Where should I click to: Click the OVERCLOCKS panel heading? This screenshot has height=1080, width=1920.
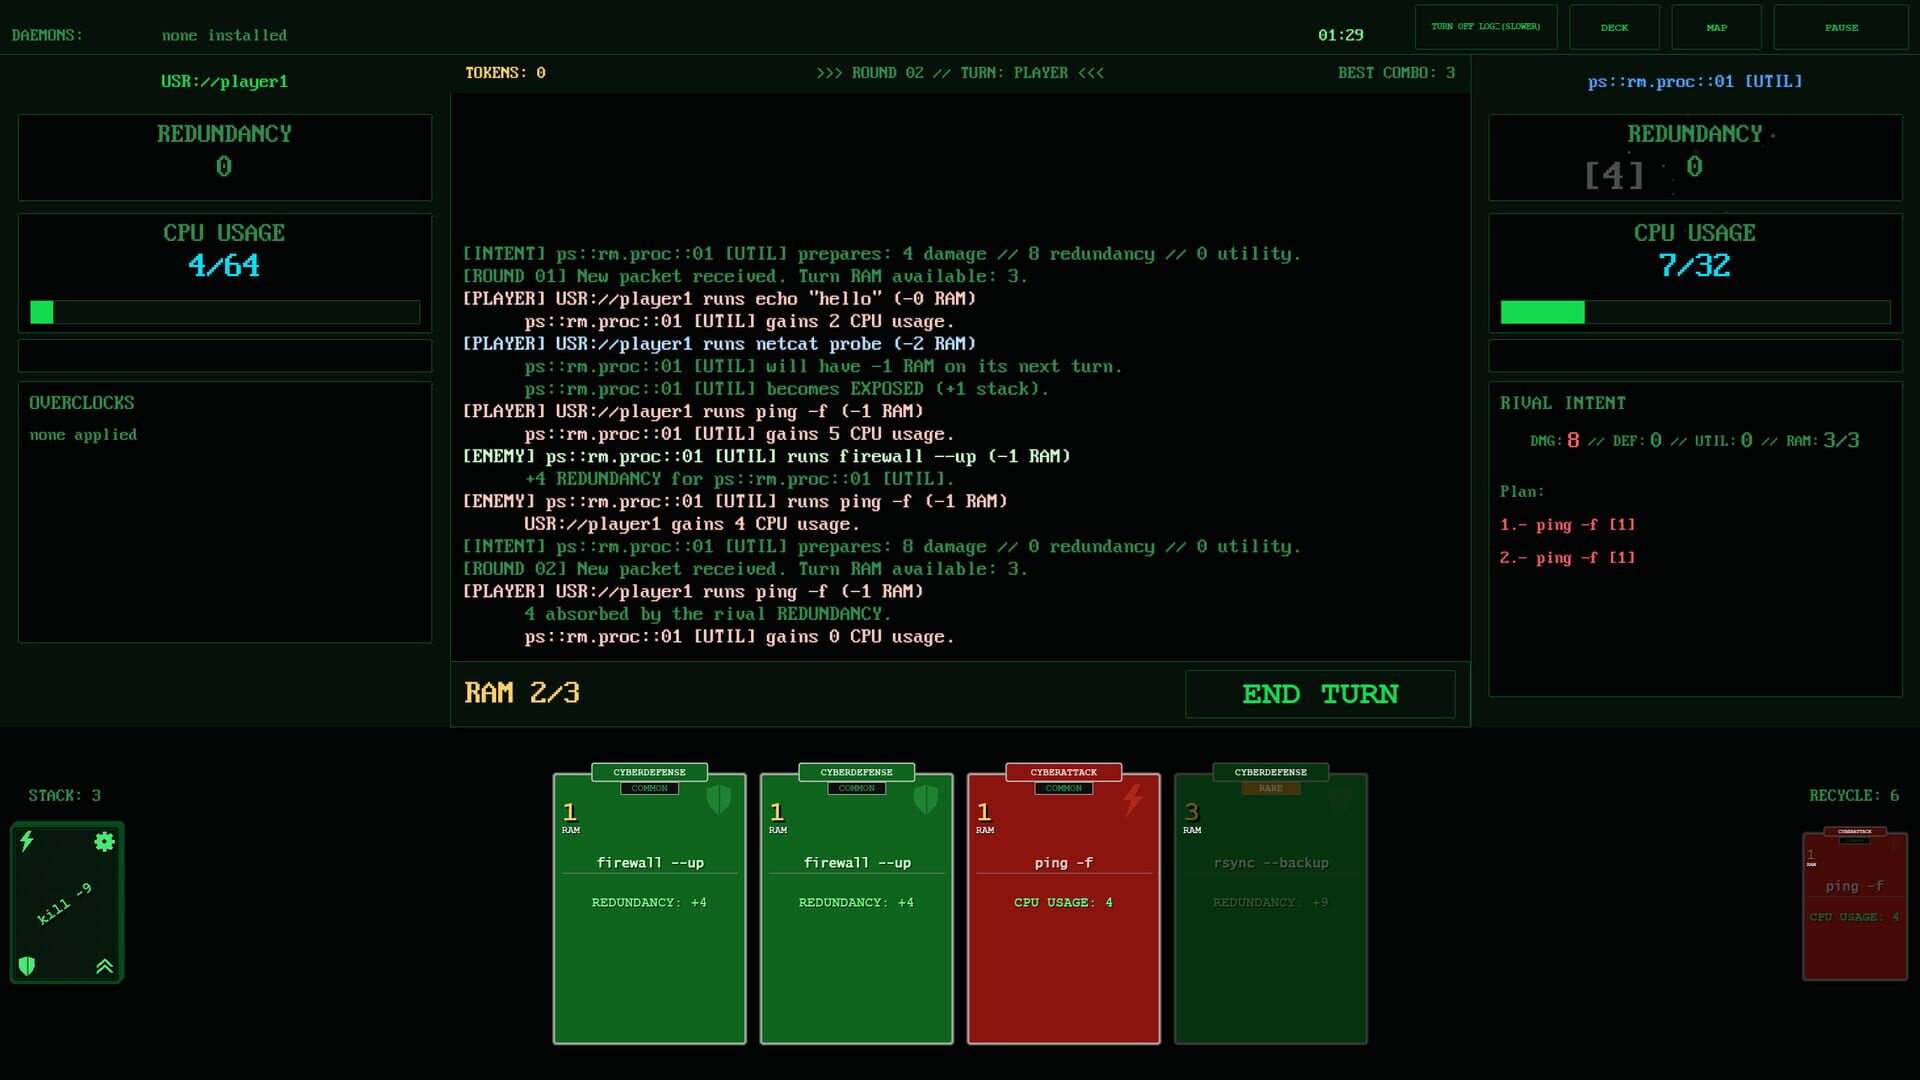tap(81, 403)
